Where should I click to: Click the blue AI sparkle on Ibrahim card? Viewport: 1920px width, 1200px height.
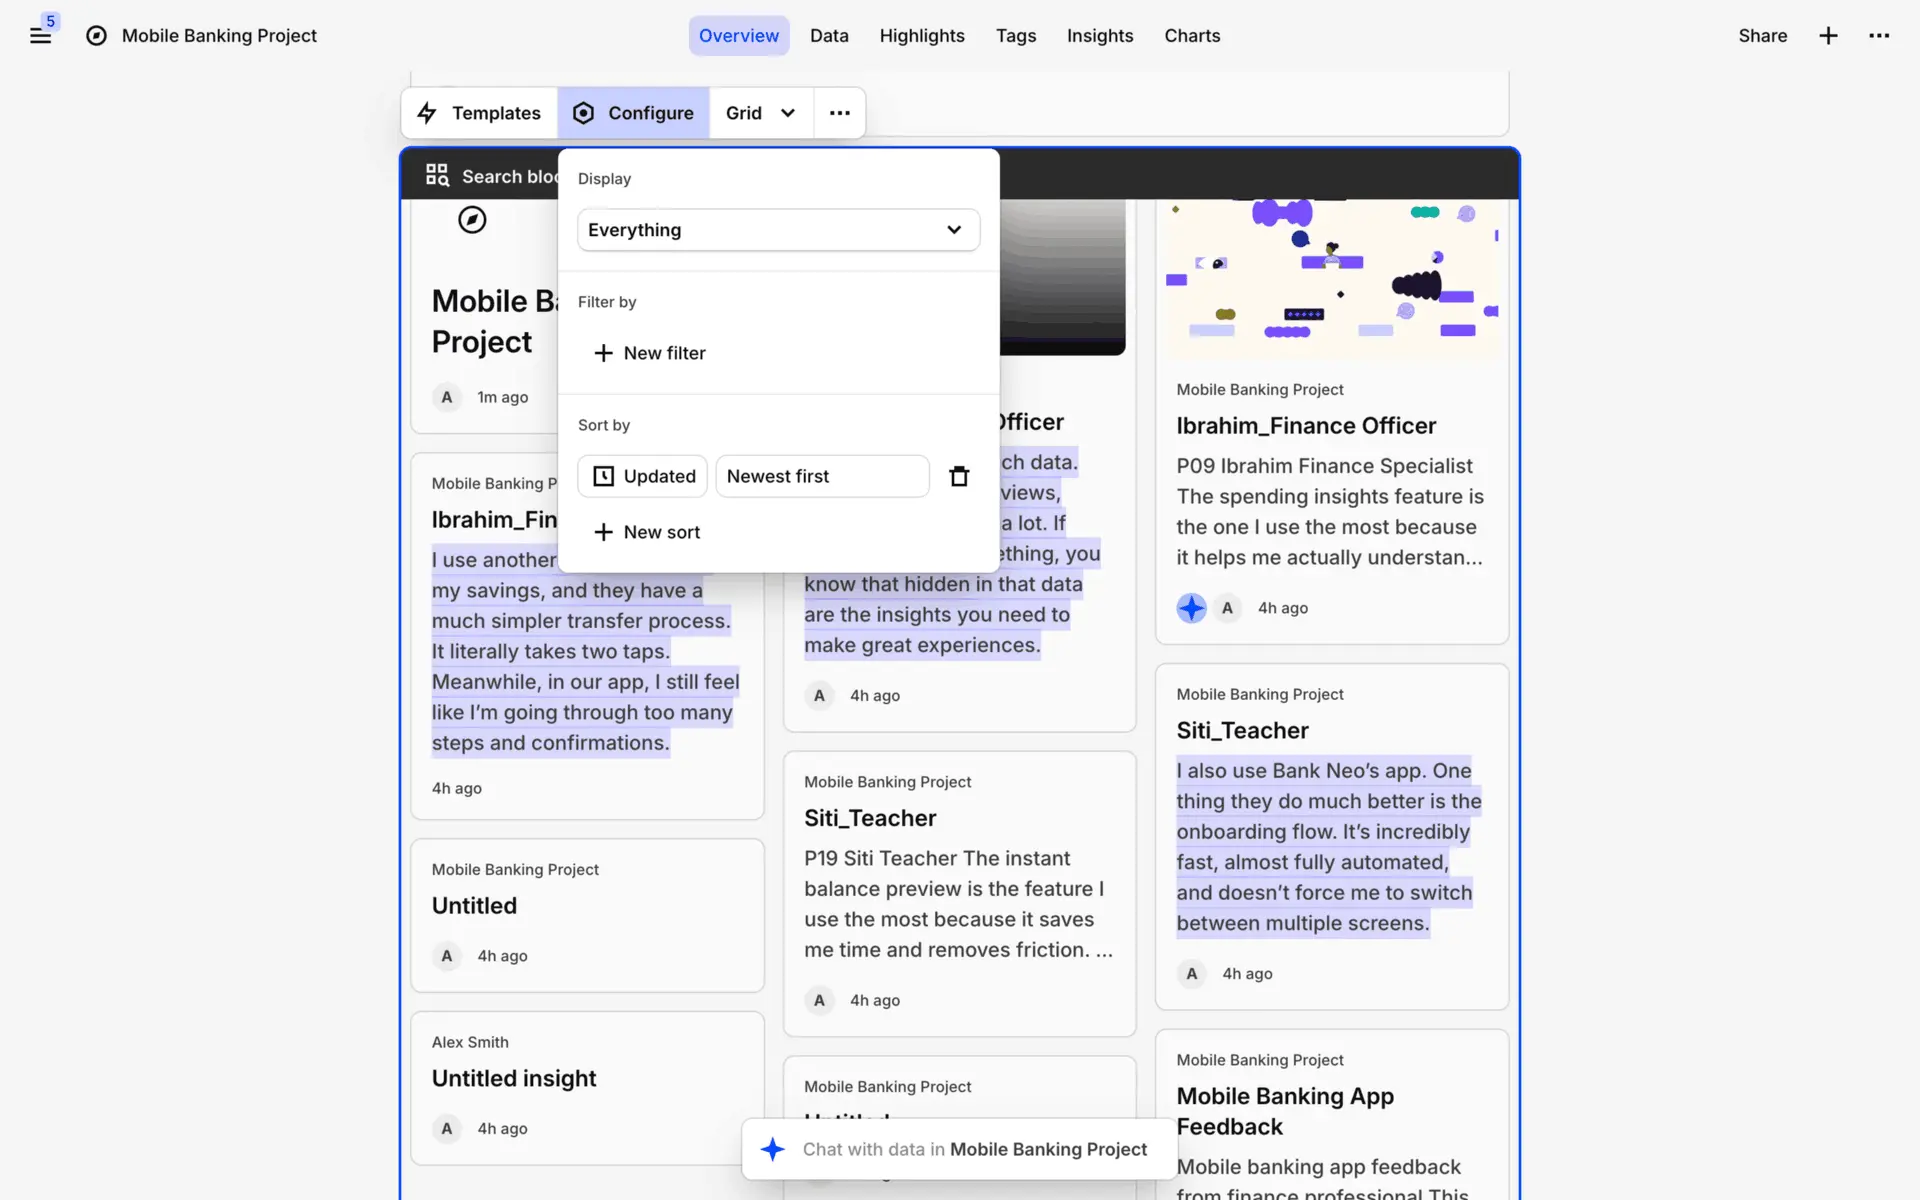click(x=1191, y=608)
